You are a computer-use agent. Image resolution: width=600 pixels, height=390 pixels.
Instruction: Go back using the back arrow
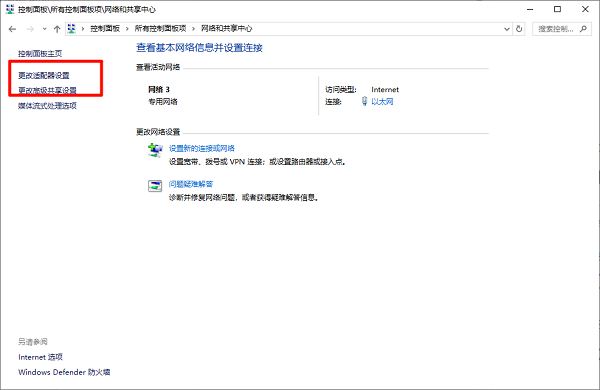pos(12,29)
